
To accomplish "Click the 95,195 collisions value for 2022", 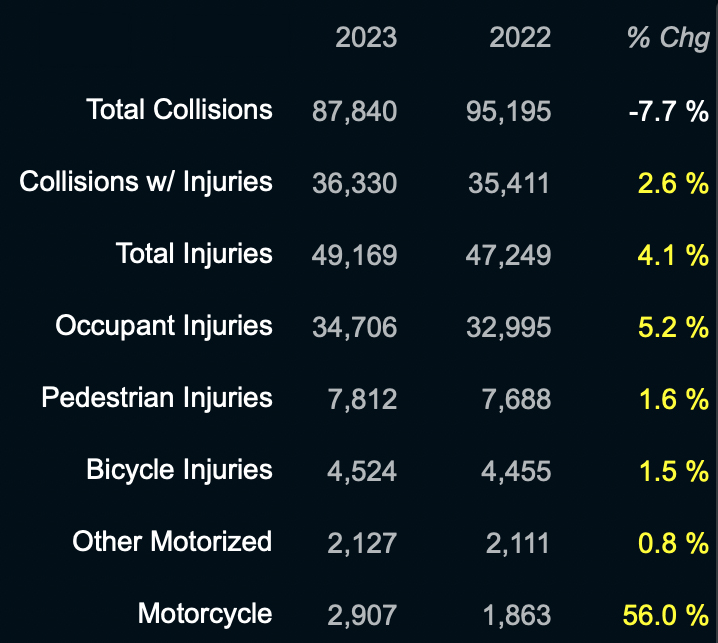I will pos(508,111).
